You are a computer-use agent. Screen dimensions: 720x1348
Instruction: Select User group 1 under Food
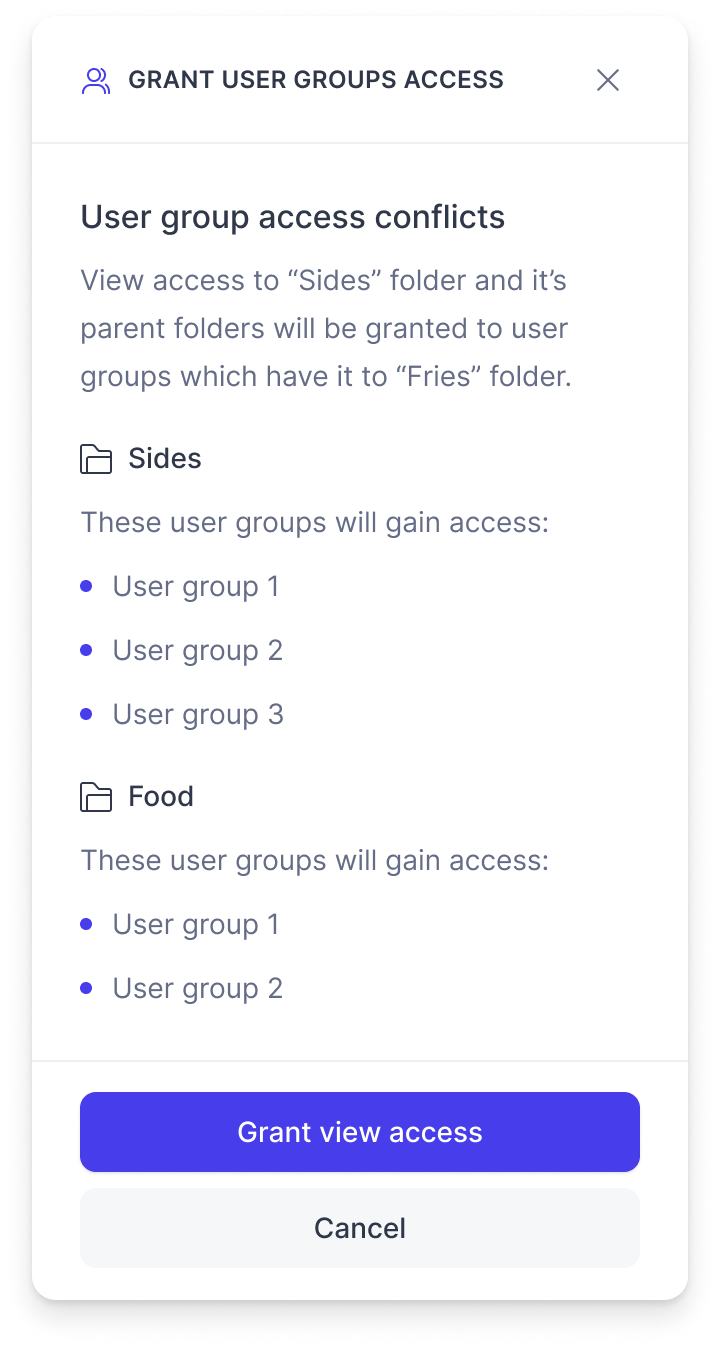[196, 924]
